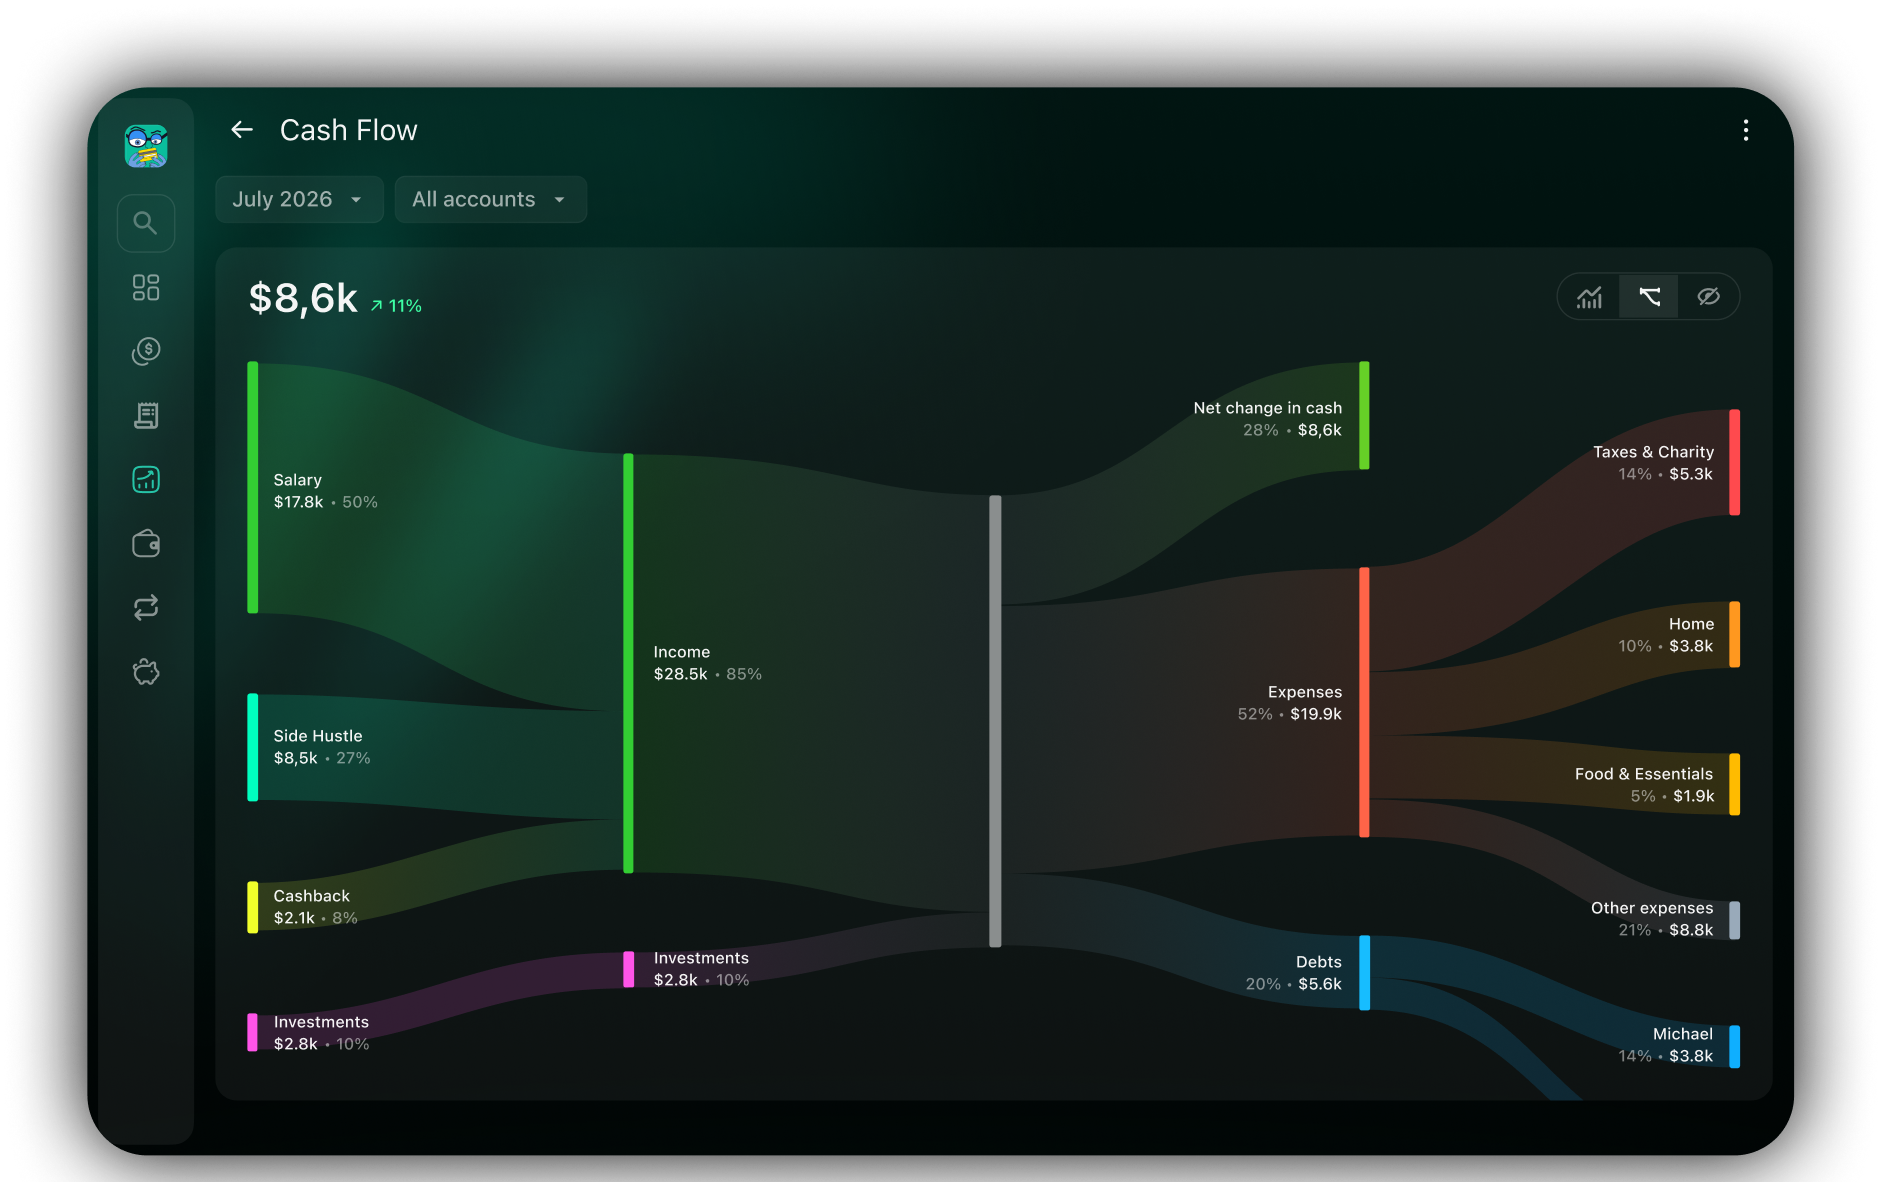Open the All accounts dropdown
The height and width of the screenshot is (1182, 1882).
click(x=490, y=199)
